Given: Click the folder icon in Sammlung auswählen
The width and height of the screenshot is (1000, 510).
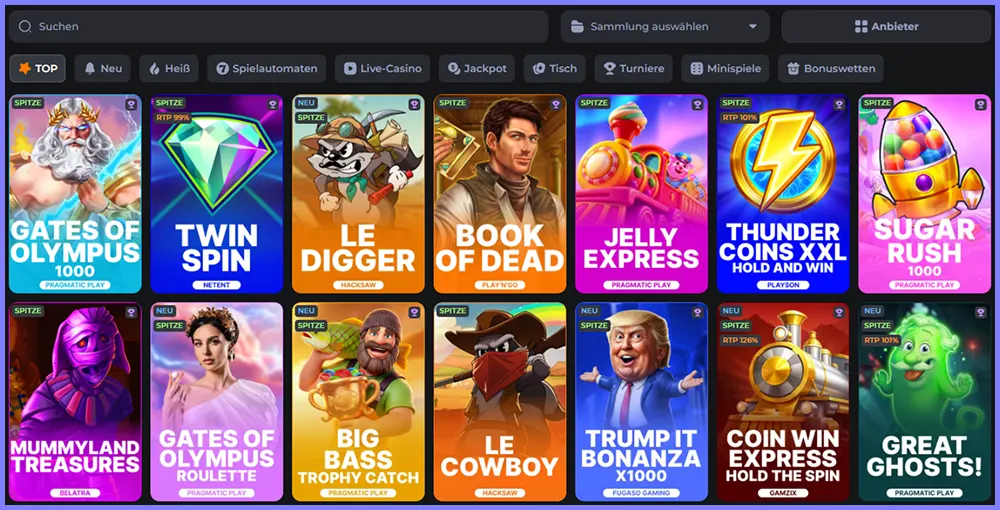Looking at the screenshot, I should pyautogui.click(x=577, y=26).
